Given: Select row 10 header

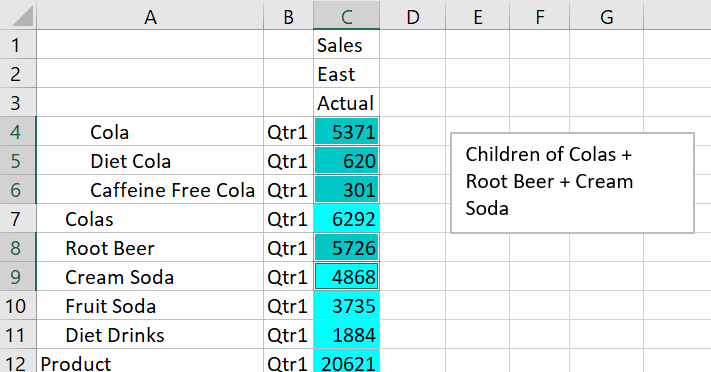Looking at the screenshot, I should 18,306.
